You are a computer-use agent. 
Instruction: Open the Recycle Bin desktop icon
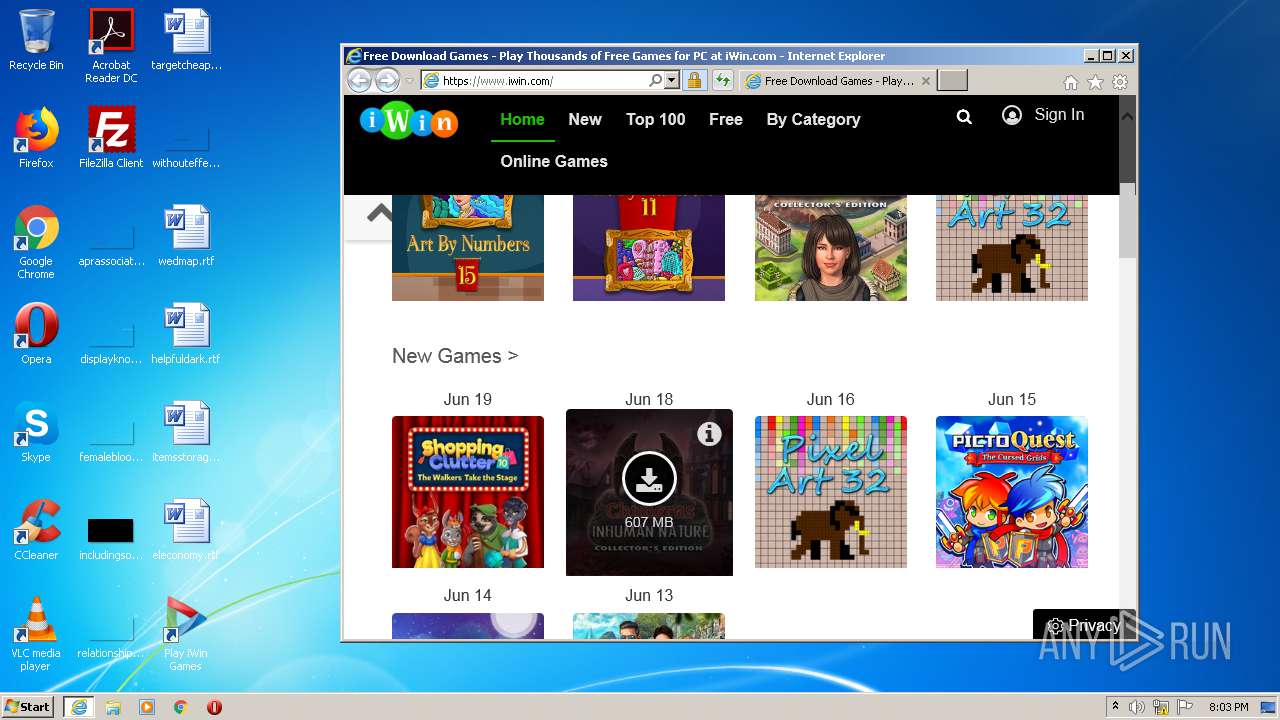point(36,40)
